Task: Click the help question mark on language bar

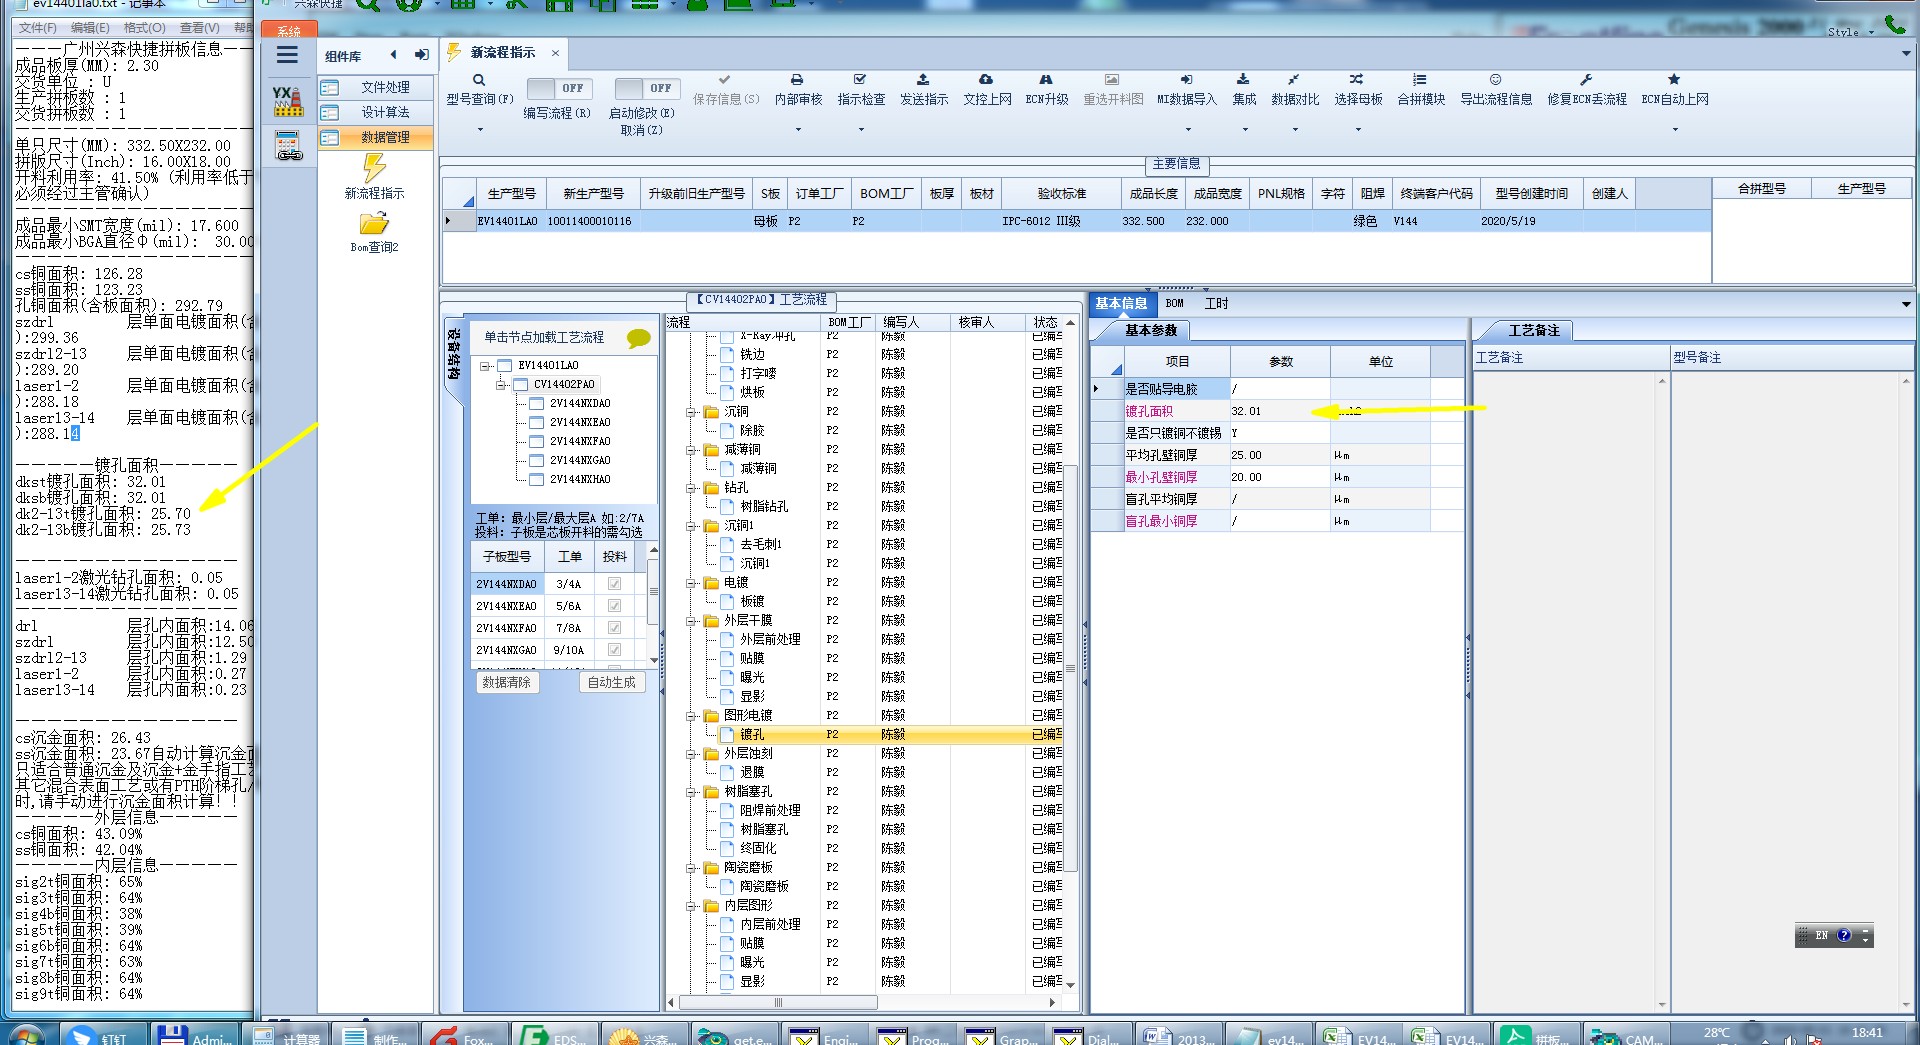Action: point(1844,935)
